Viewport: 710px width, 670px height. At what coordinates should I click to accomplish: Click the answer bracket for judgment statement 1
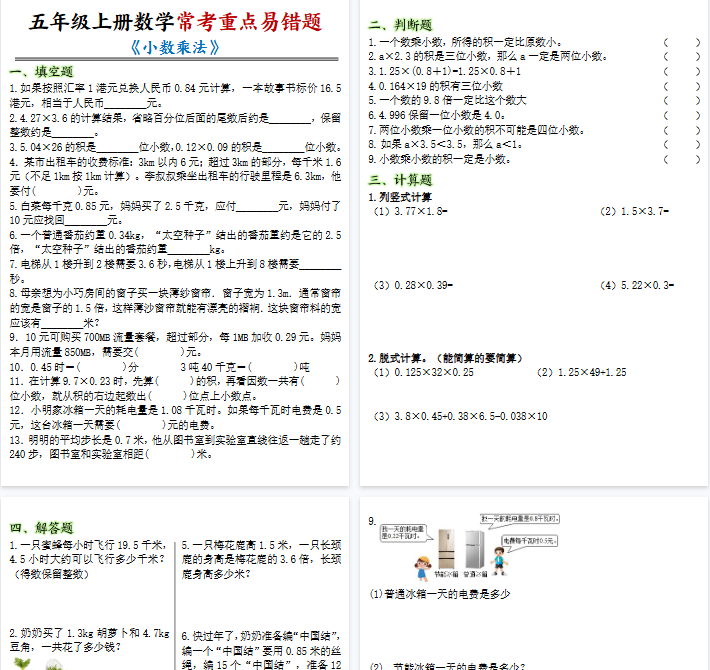[x=682, y=42]
